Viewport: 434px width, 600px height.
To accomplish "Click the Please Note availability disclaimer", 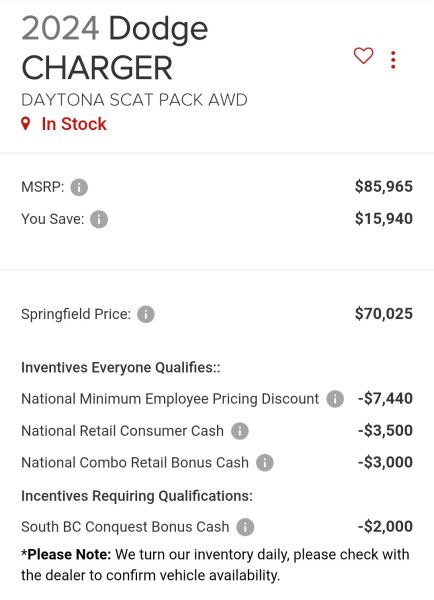I will tap(215, 565).
